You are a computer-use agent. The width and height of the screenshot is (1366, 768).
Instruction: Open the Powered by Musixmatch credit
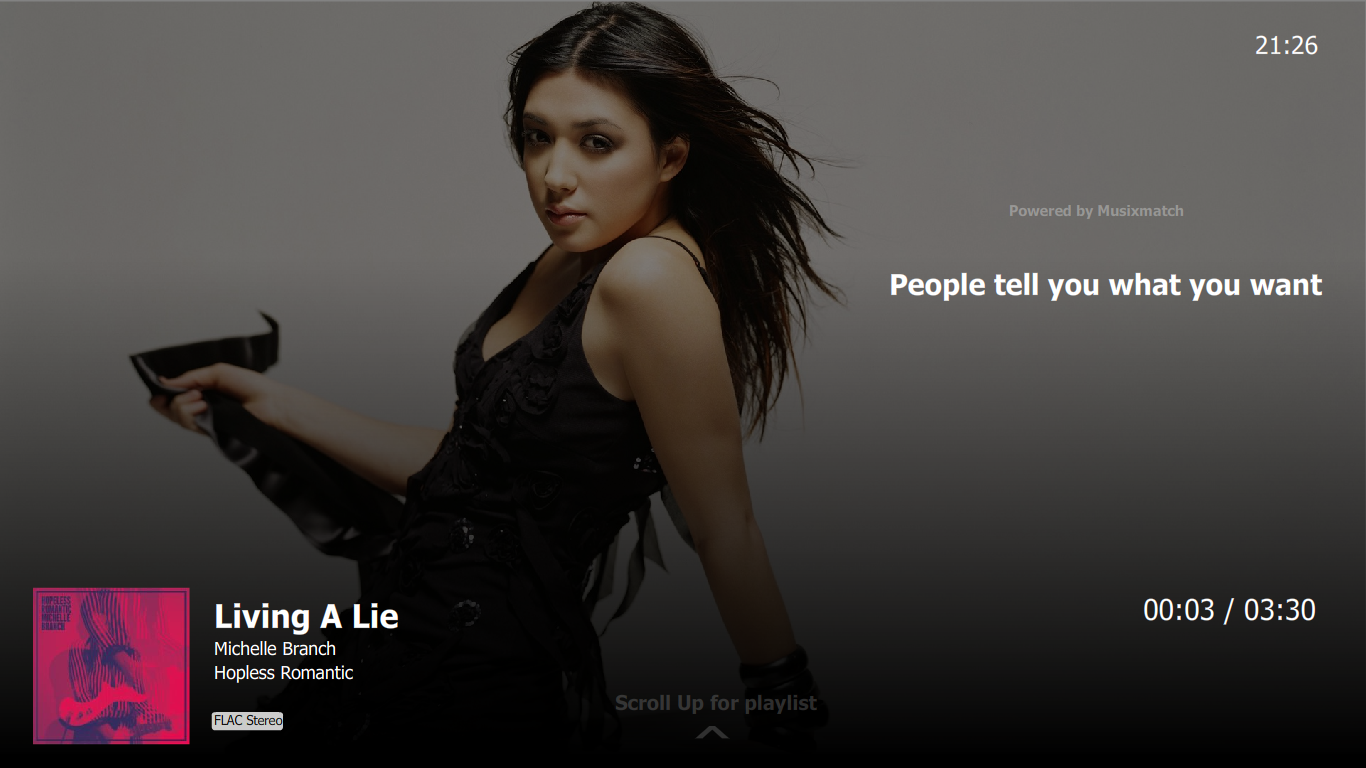point(1096,211)
